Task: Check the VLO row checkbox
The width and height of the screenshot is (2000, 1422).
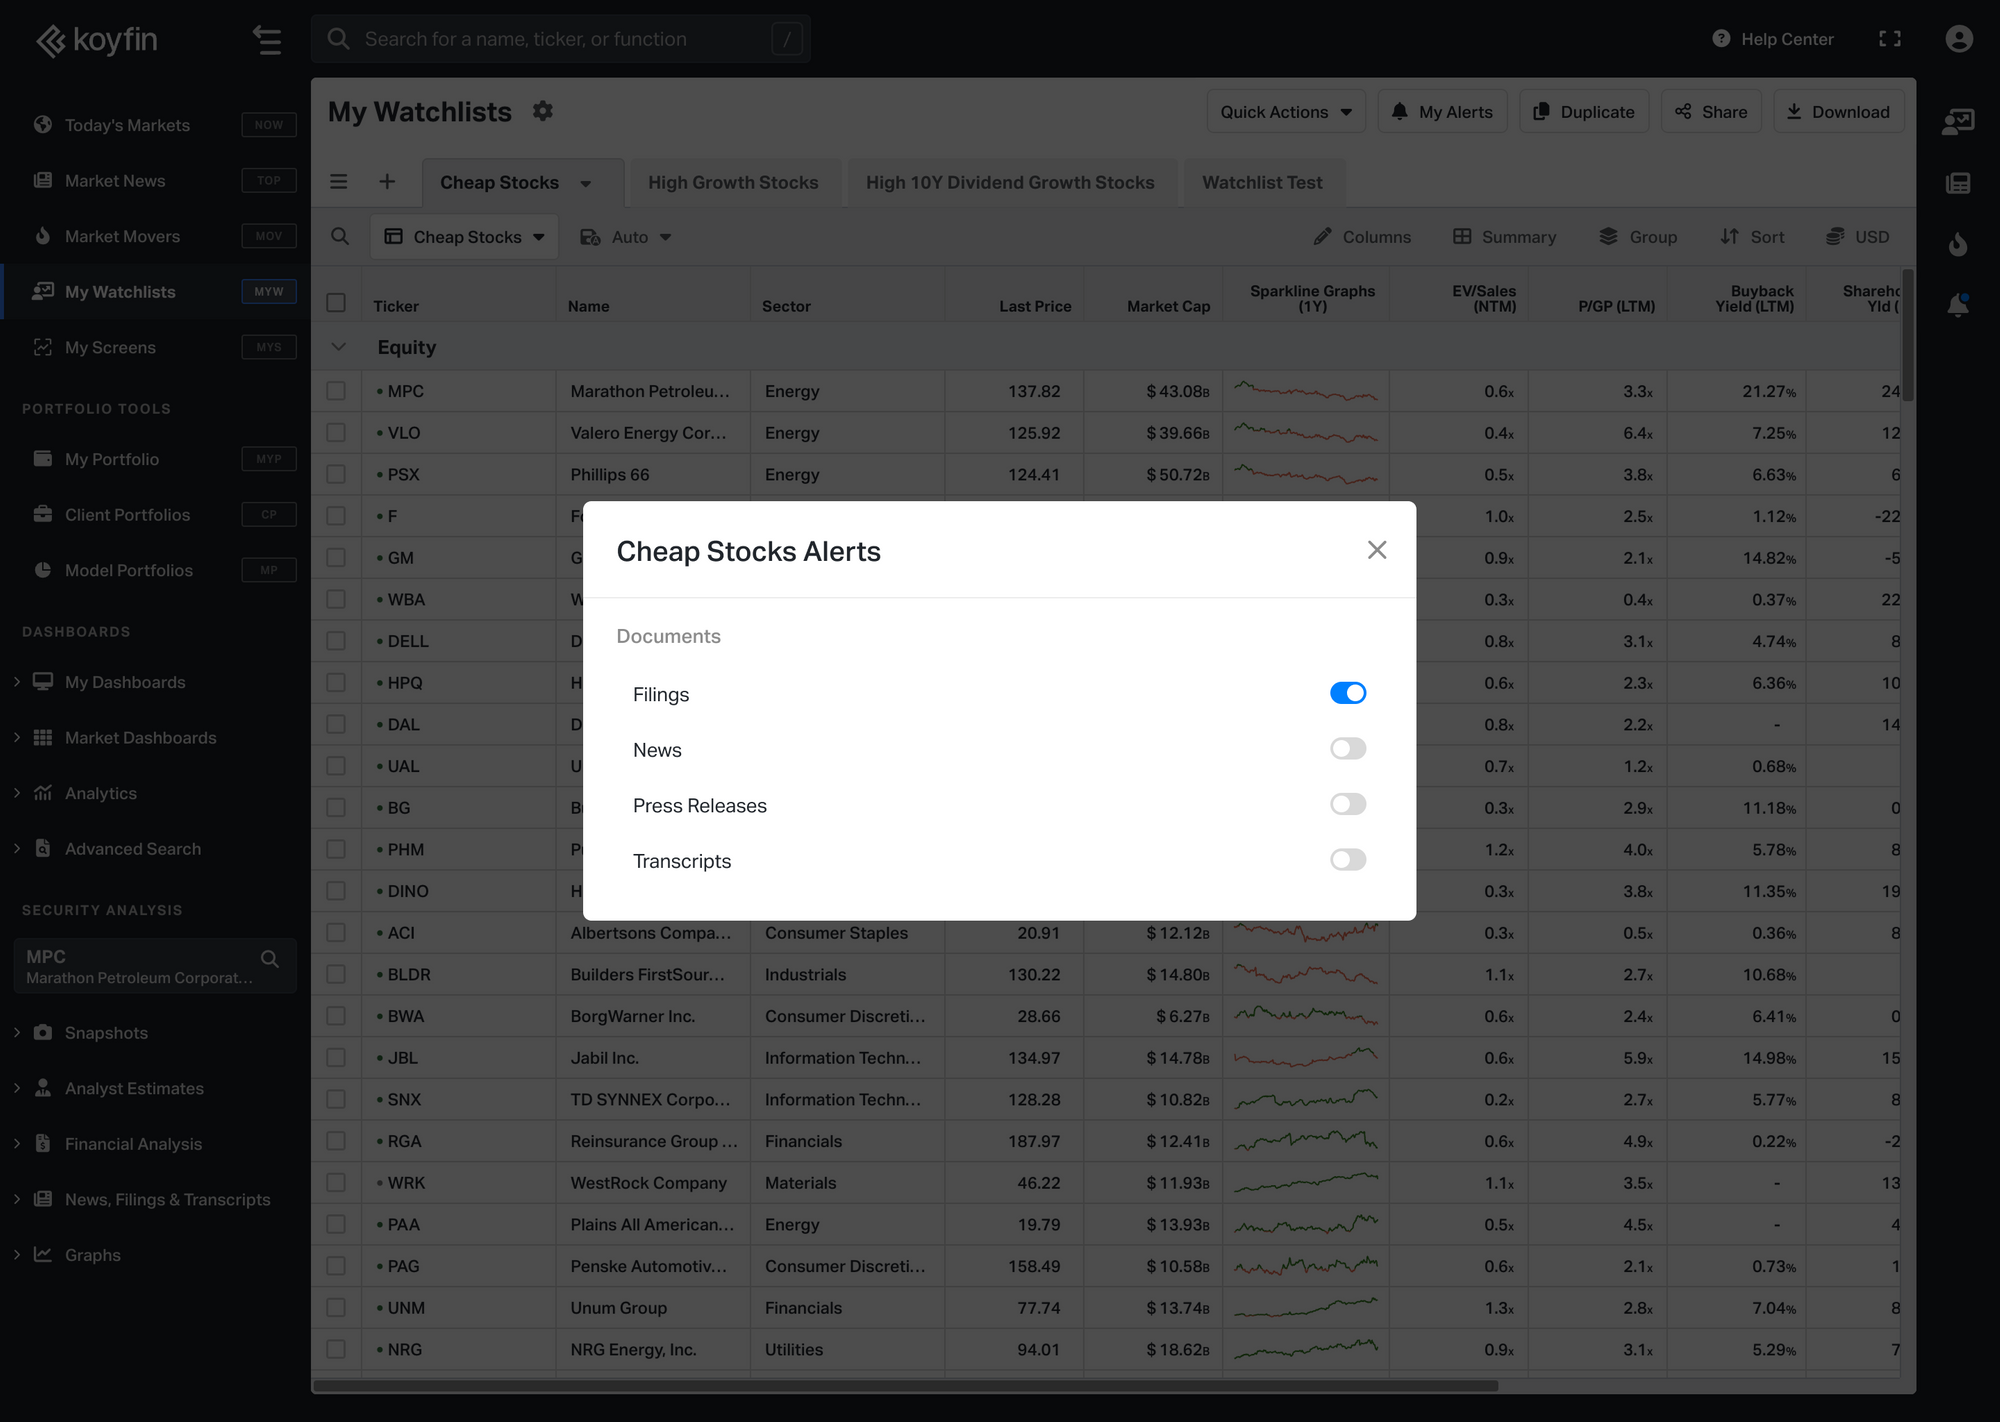Action: [336, 433]
